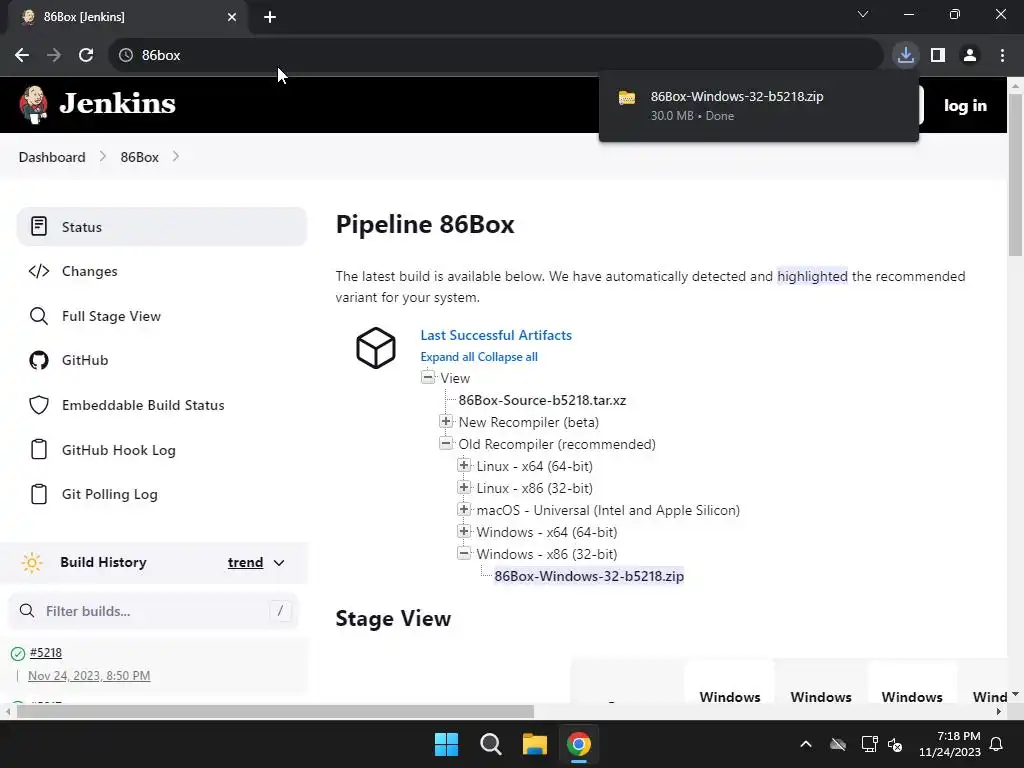Click Chrome icon on taskbar

pyautogui.click(x=579, y=744)
